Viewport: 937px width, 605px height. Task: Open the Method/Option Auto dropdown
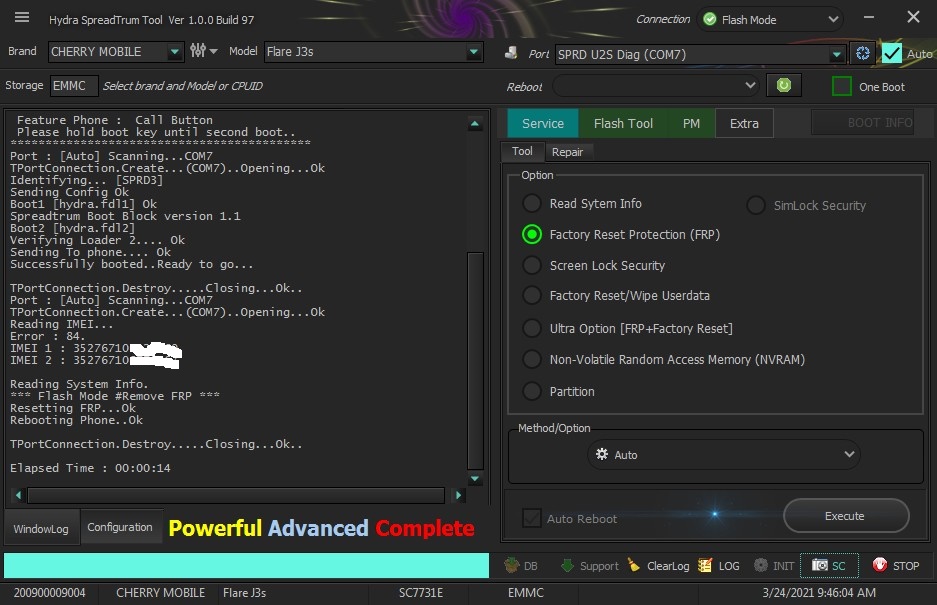coord(724,454)
